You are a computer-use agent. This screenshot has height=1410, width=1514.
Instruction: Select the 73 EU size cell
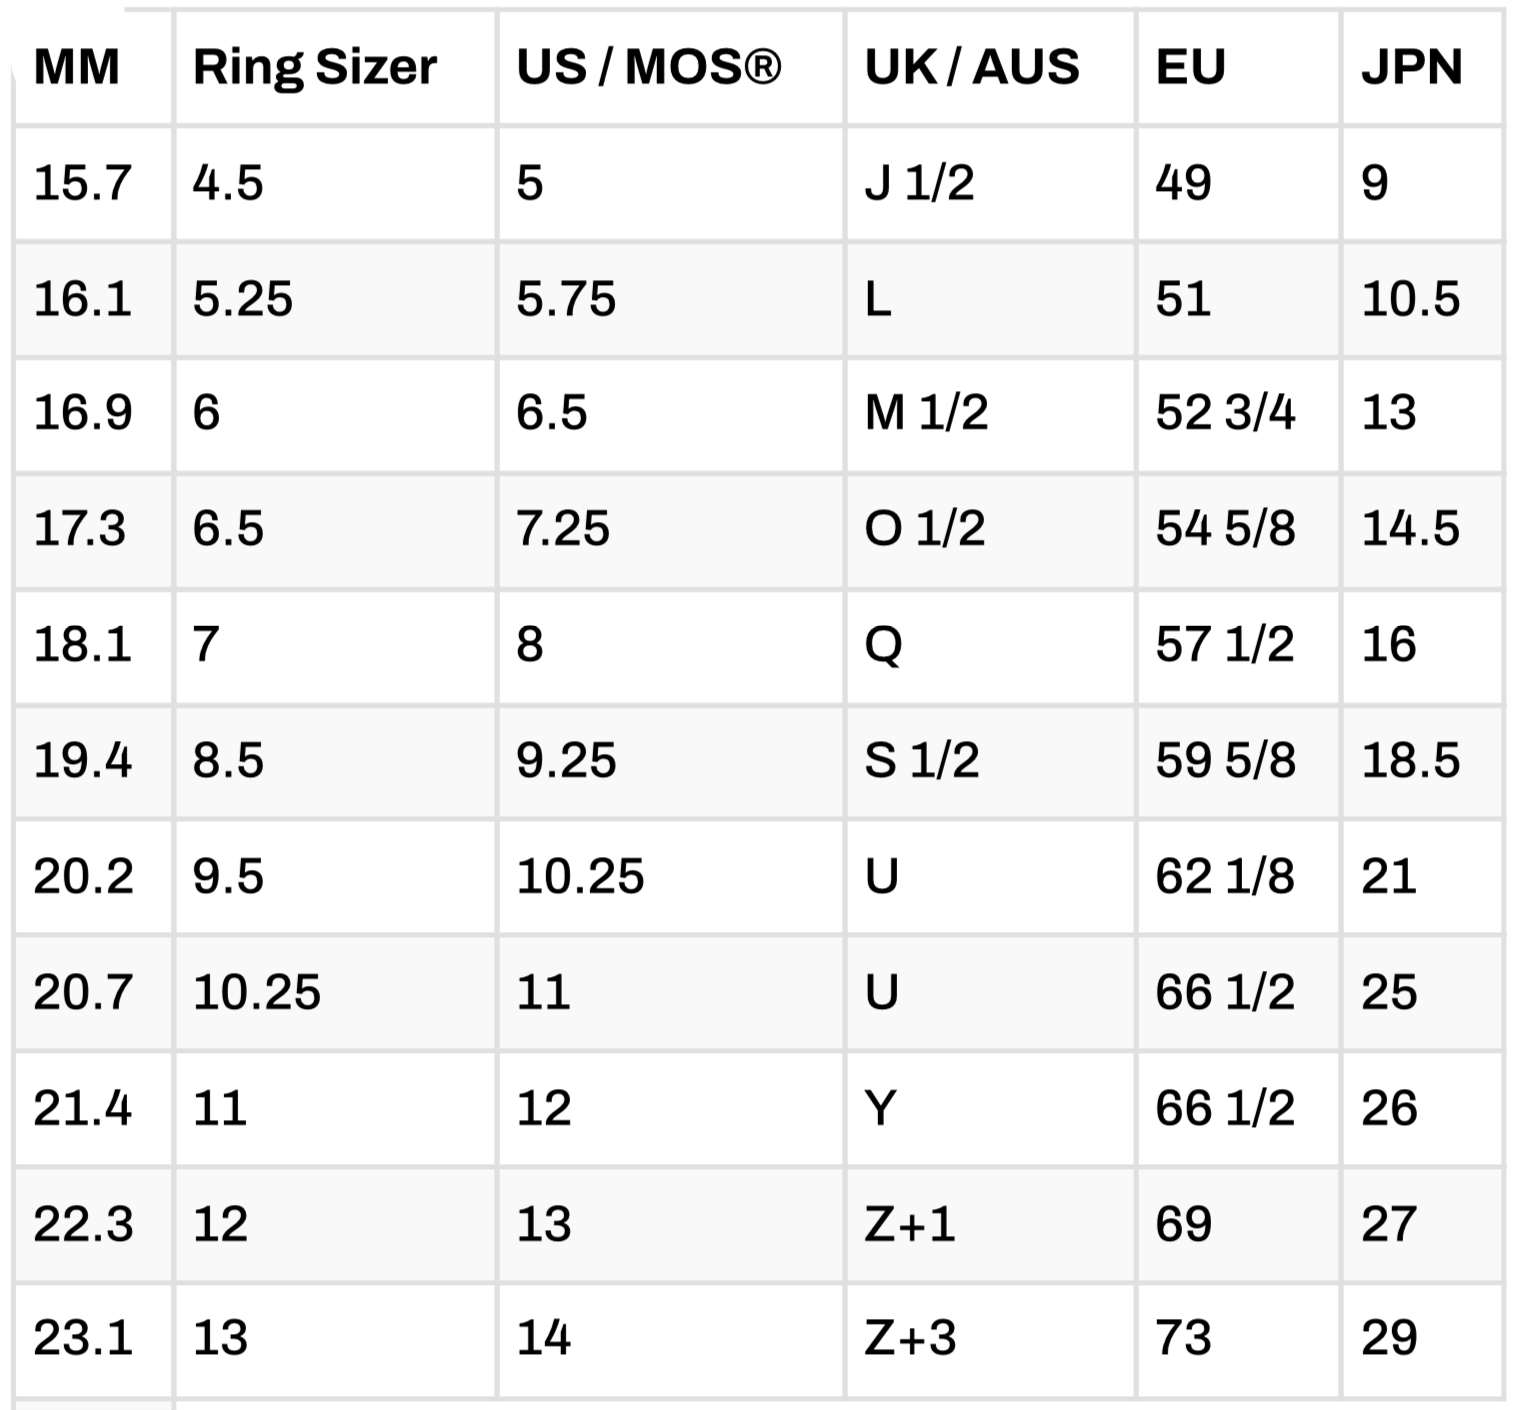[x=1183, y=1338]
